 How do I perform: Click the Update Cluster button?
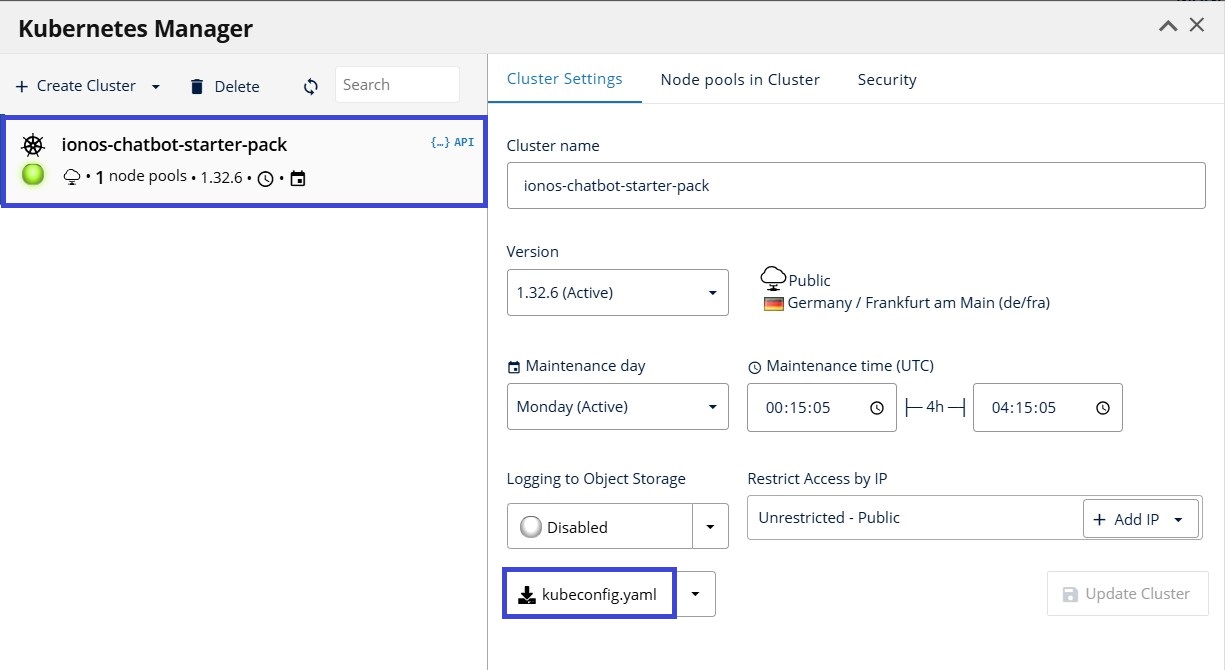tap(1127, 593)
